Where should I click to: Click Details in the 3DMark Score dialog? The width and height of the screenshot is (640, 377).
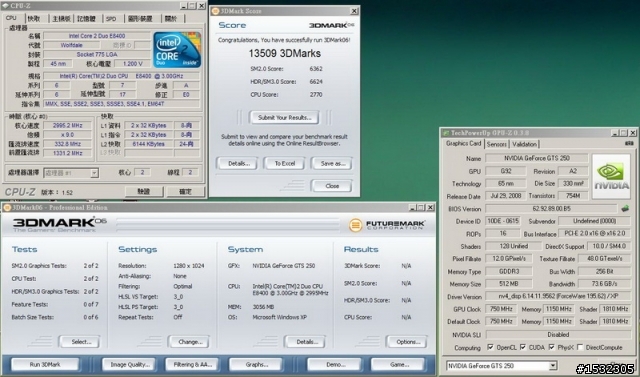[x=239, y=164]
